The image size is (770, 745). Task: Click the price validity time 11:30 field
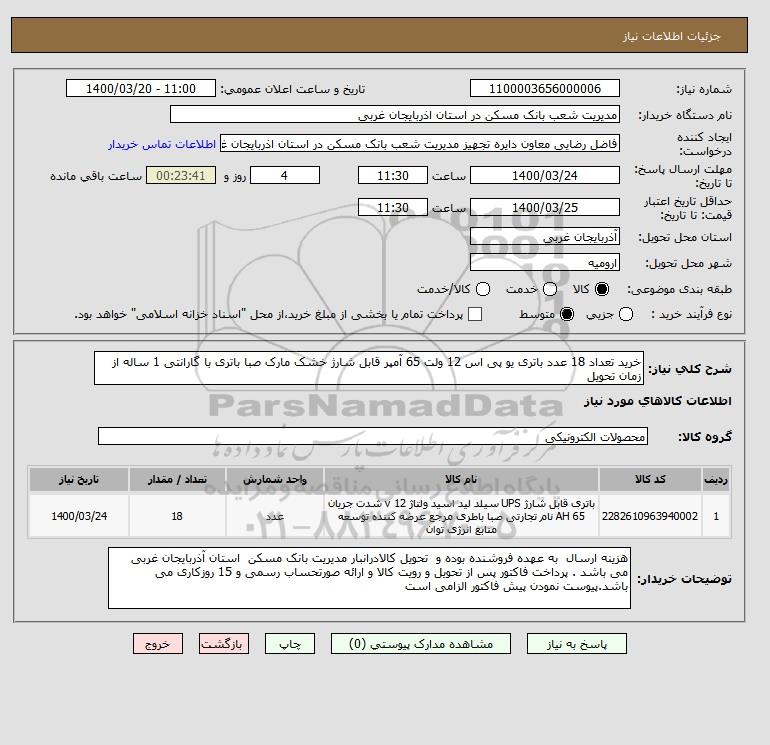pyautogui.click(x=393, y=207)
